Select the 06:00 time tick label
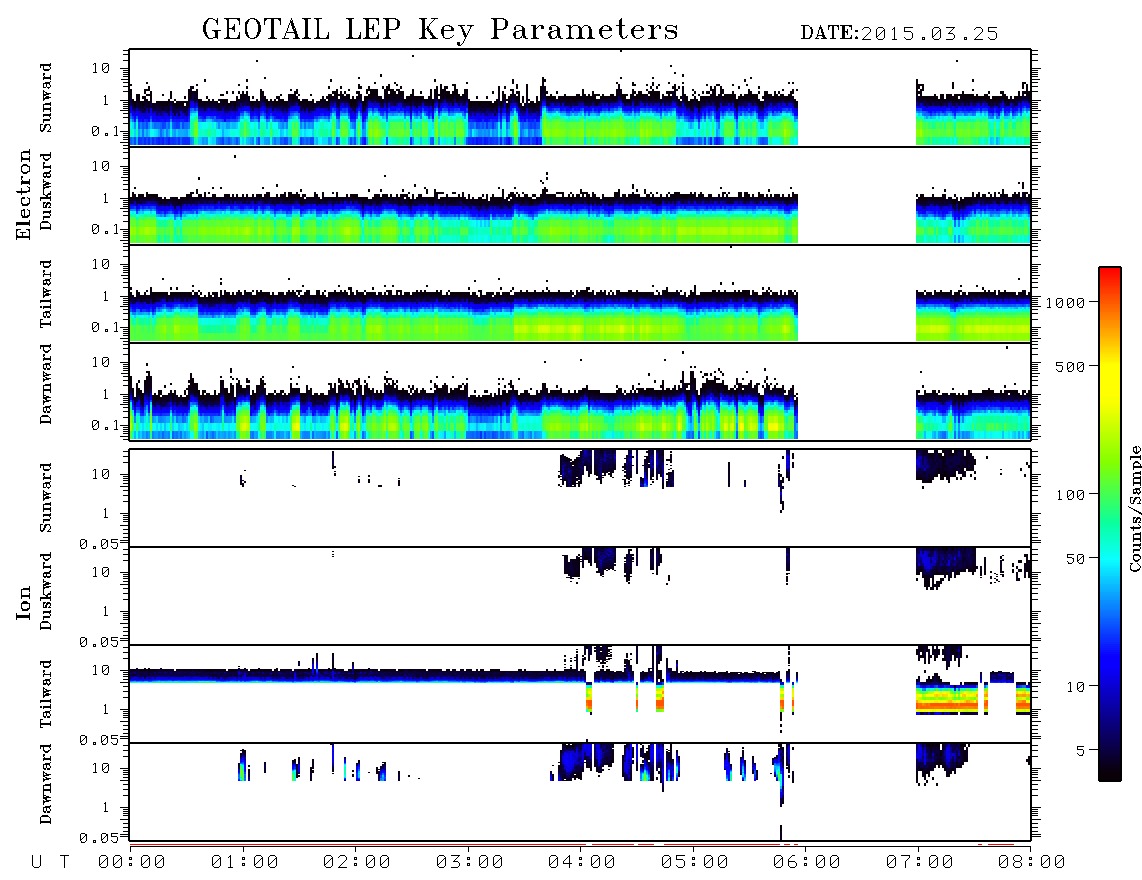The width and height of the screenshot is (1142, 880). [x=807, y=863]
